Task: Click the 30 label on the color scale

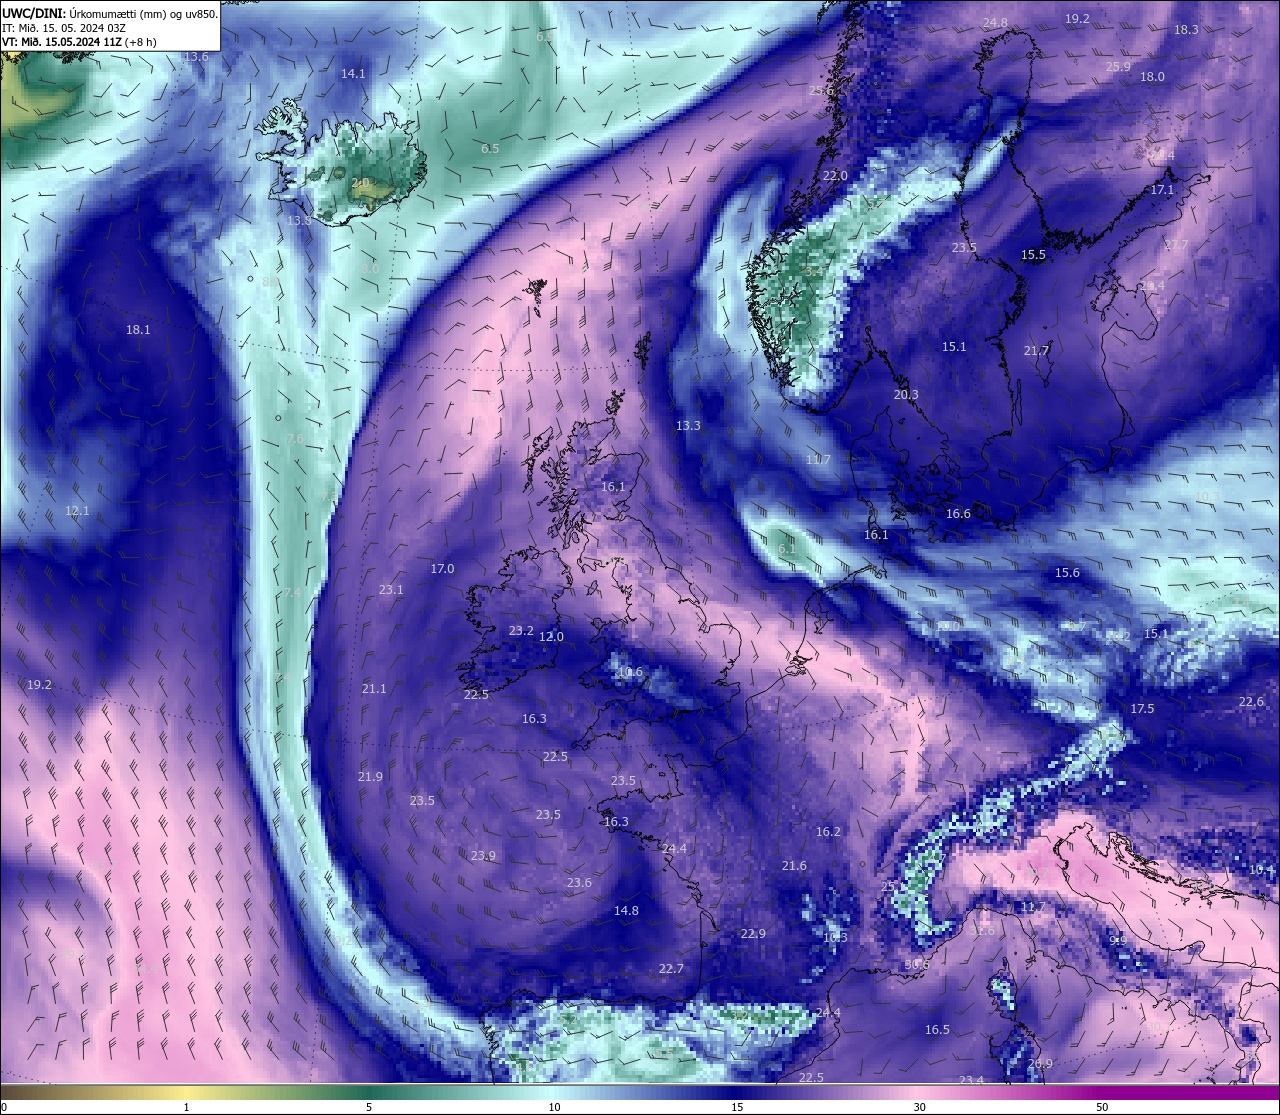Action: pyautogui.click(x=919, y=1107)
